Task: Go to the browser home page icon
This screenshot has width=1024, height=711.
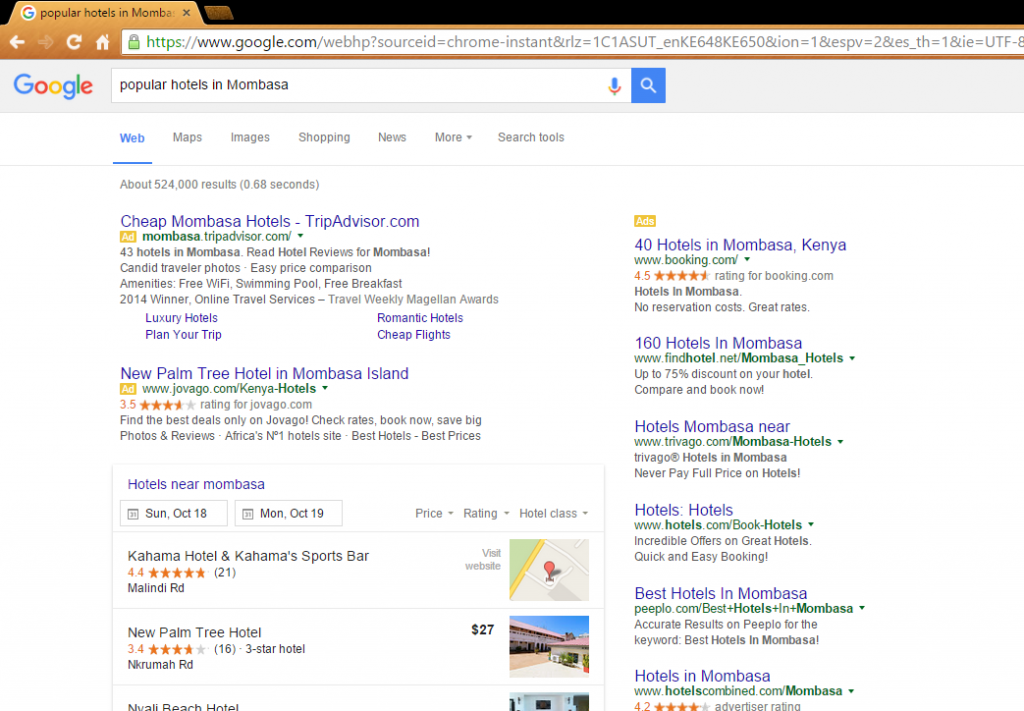Action: click(x=103, y=42)
